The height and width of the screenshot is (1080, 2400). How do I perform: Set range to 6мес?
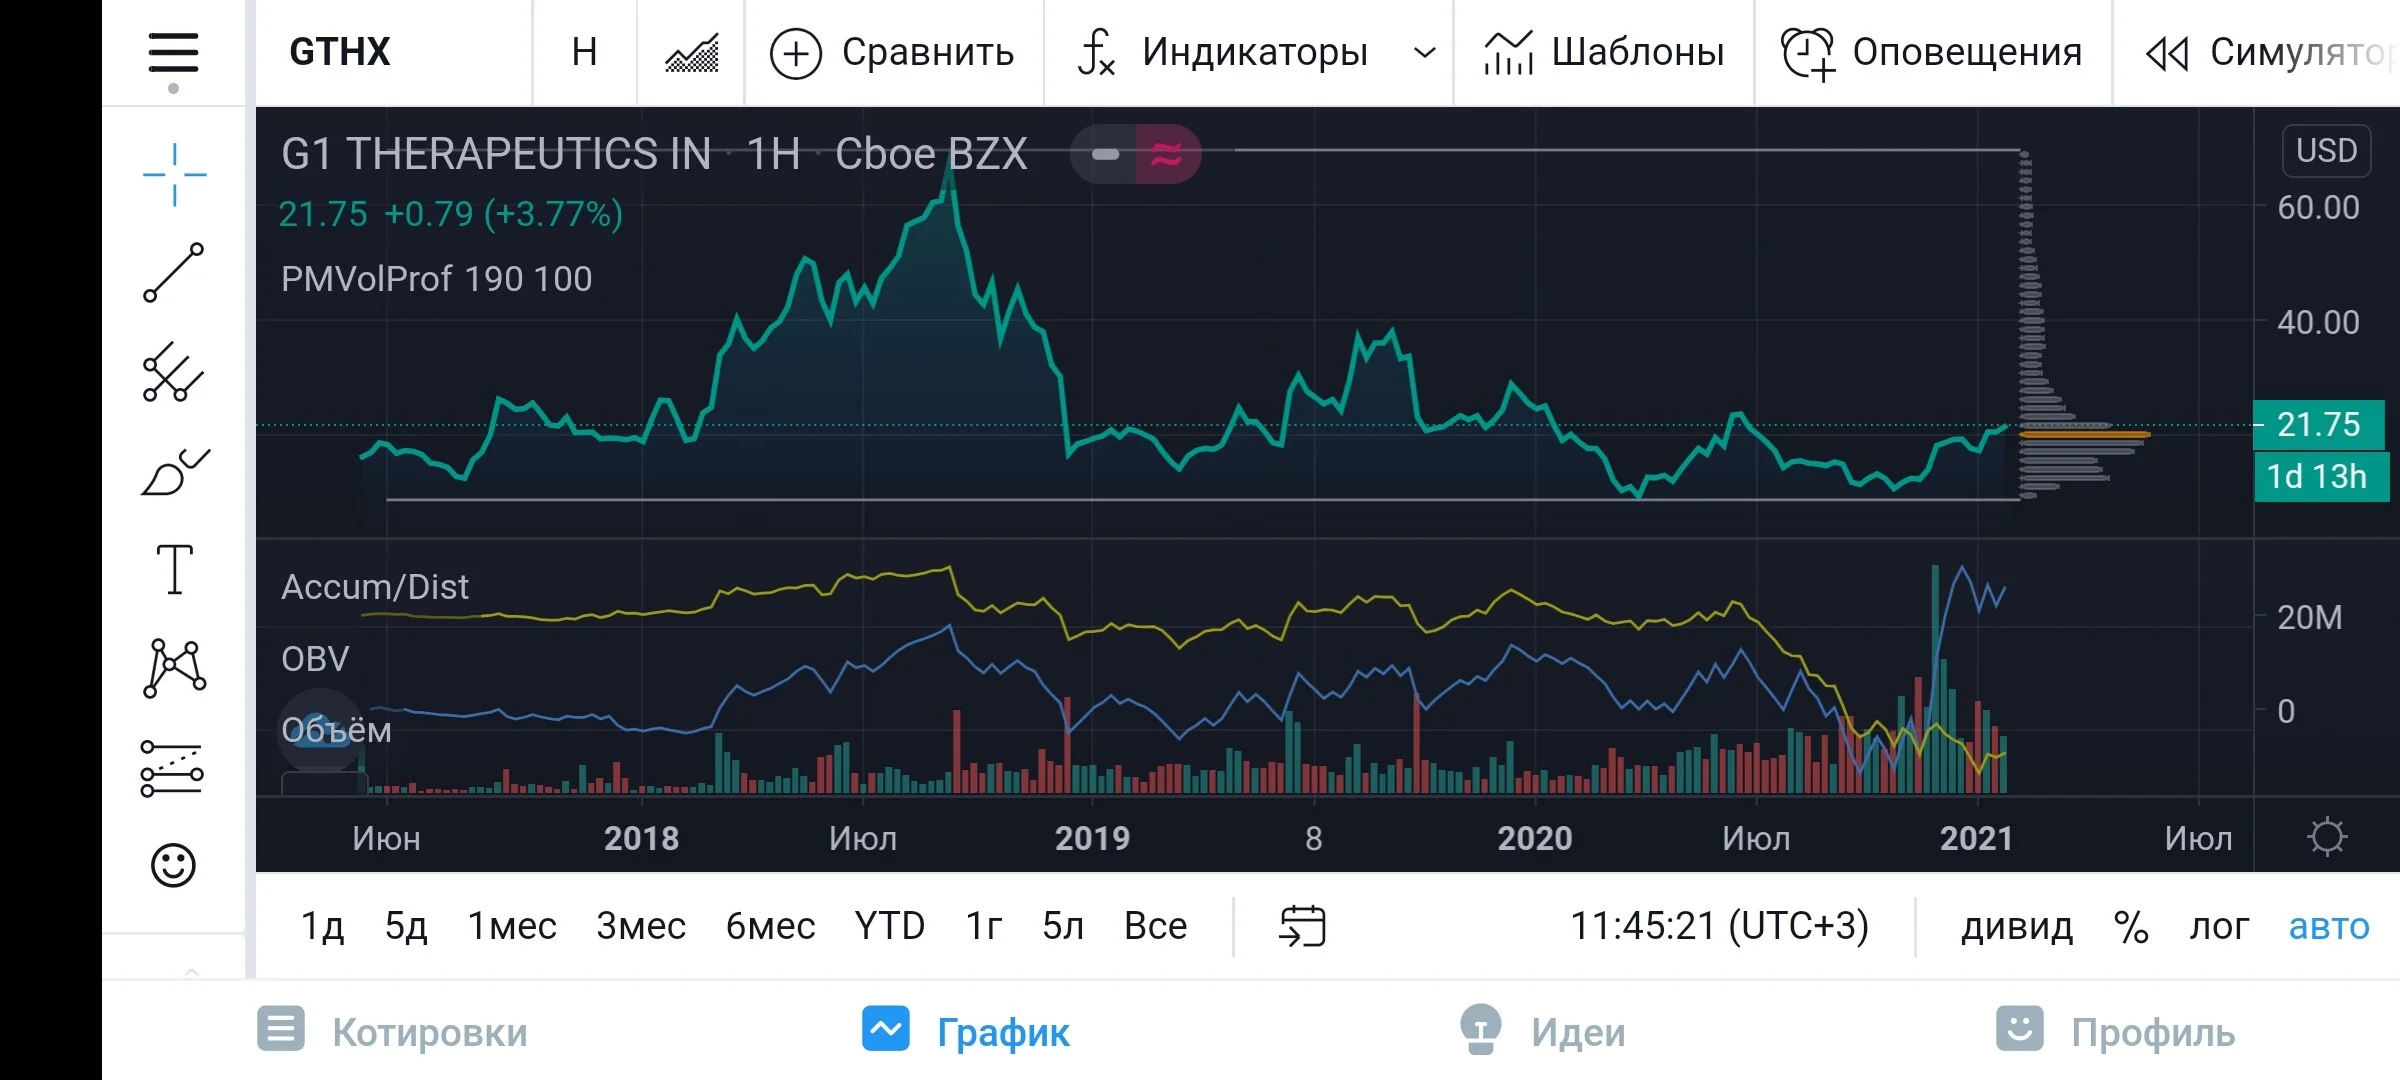click(x=770, y=926)
